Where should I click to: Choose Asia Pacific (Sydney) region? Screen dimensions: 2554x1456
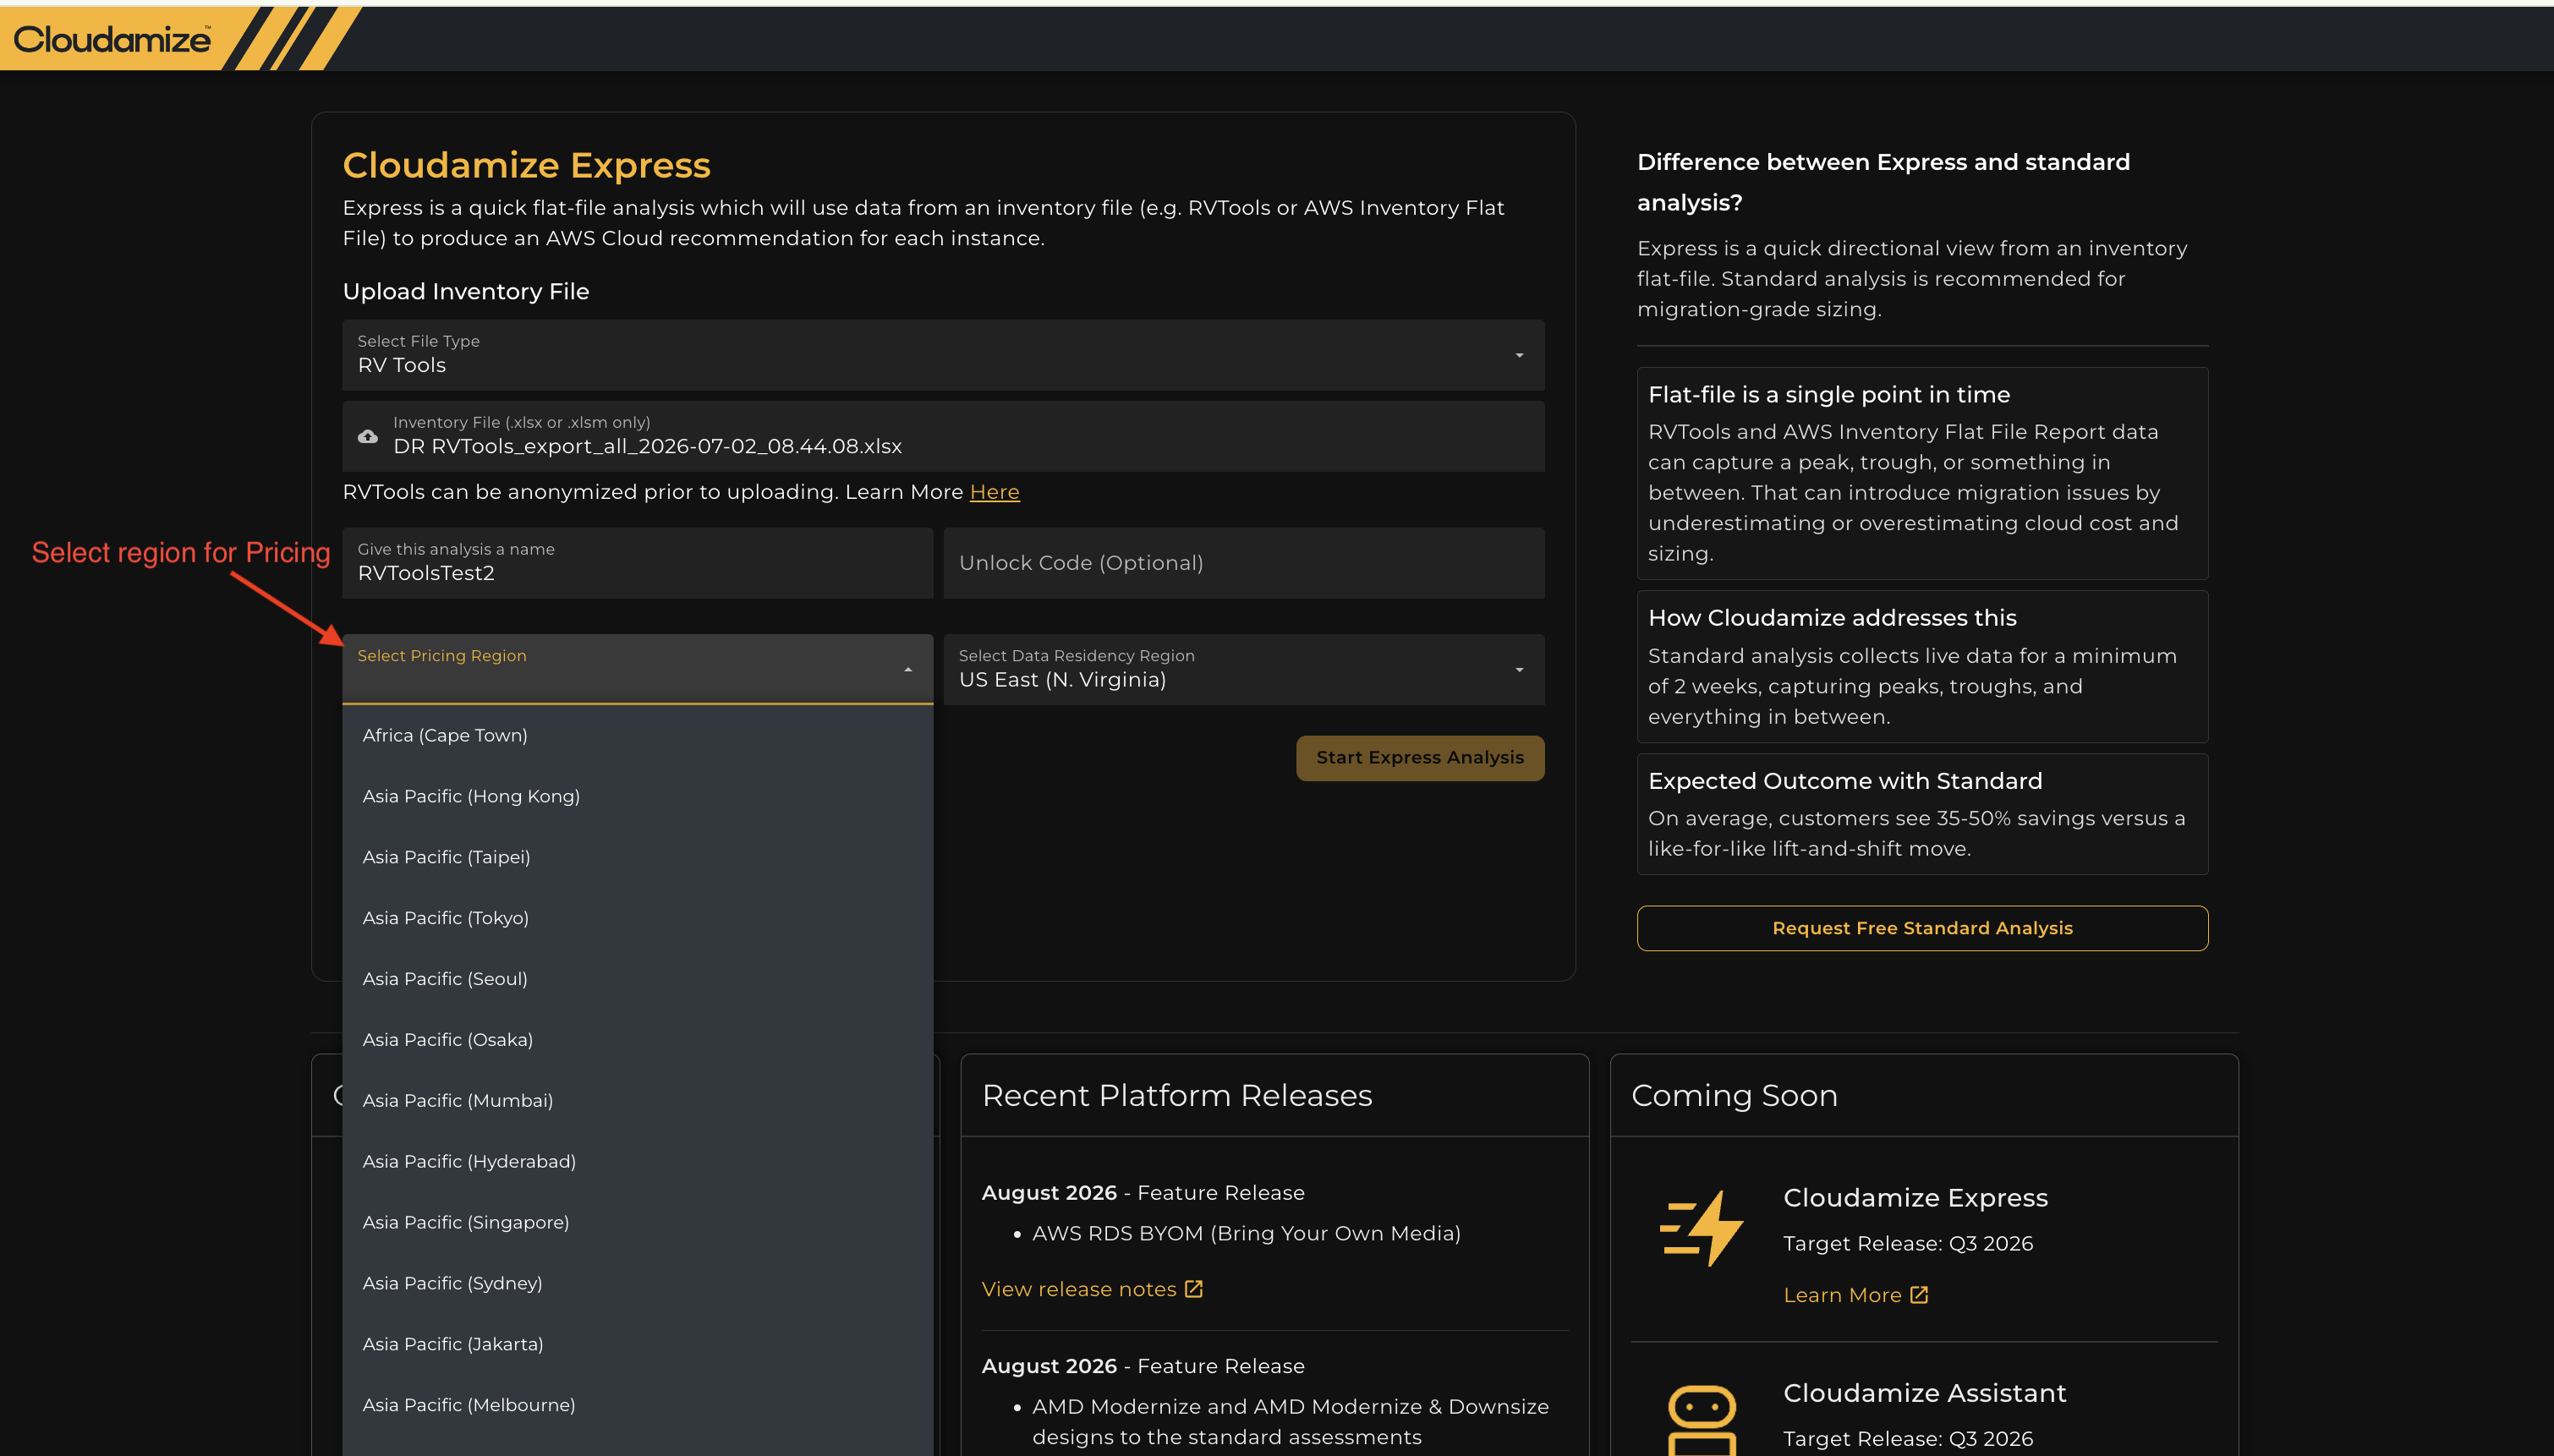[x=638, y=1283]
